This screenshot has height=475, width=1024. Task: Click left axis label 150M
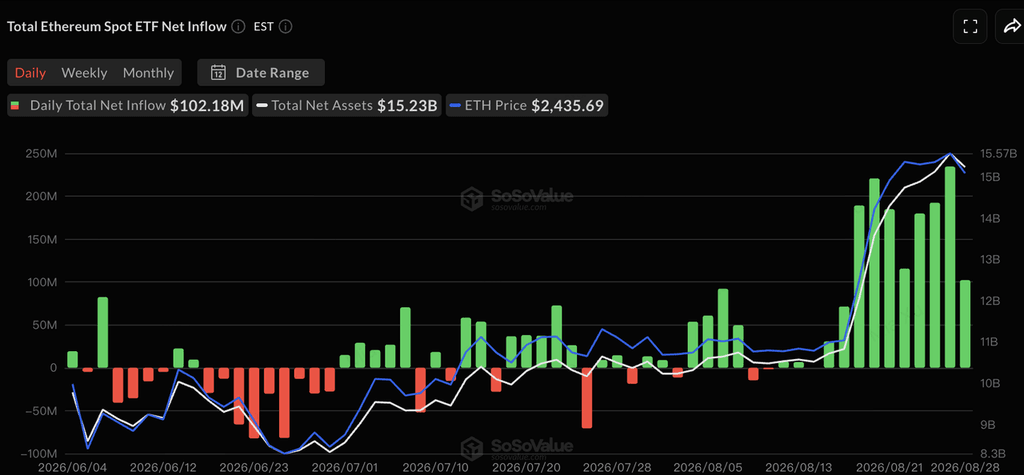[x=42, y=240]
